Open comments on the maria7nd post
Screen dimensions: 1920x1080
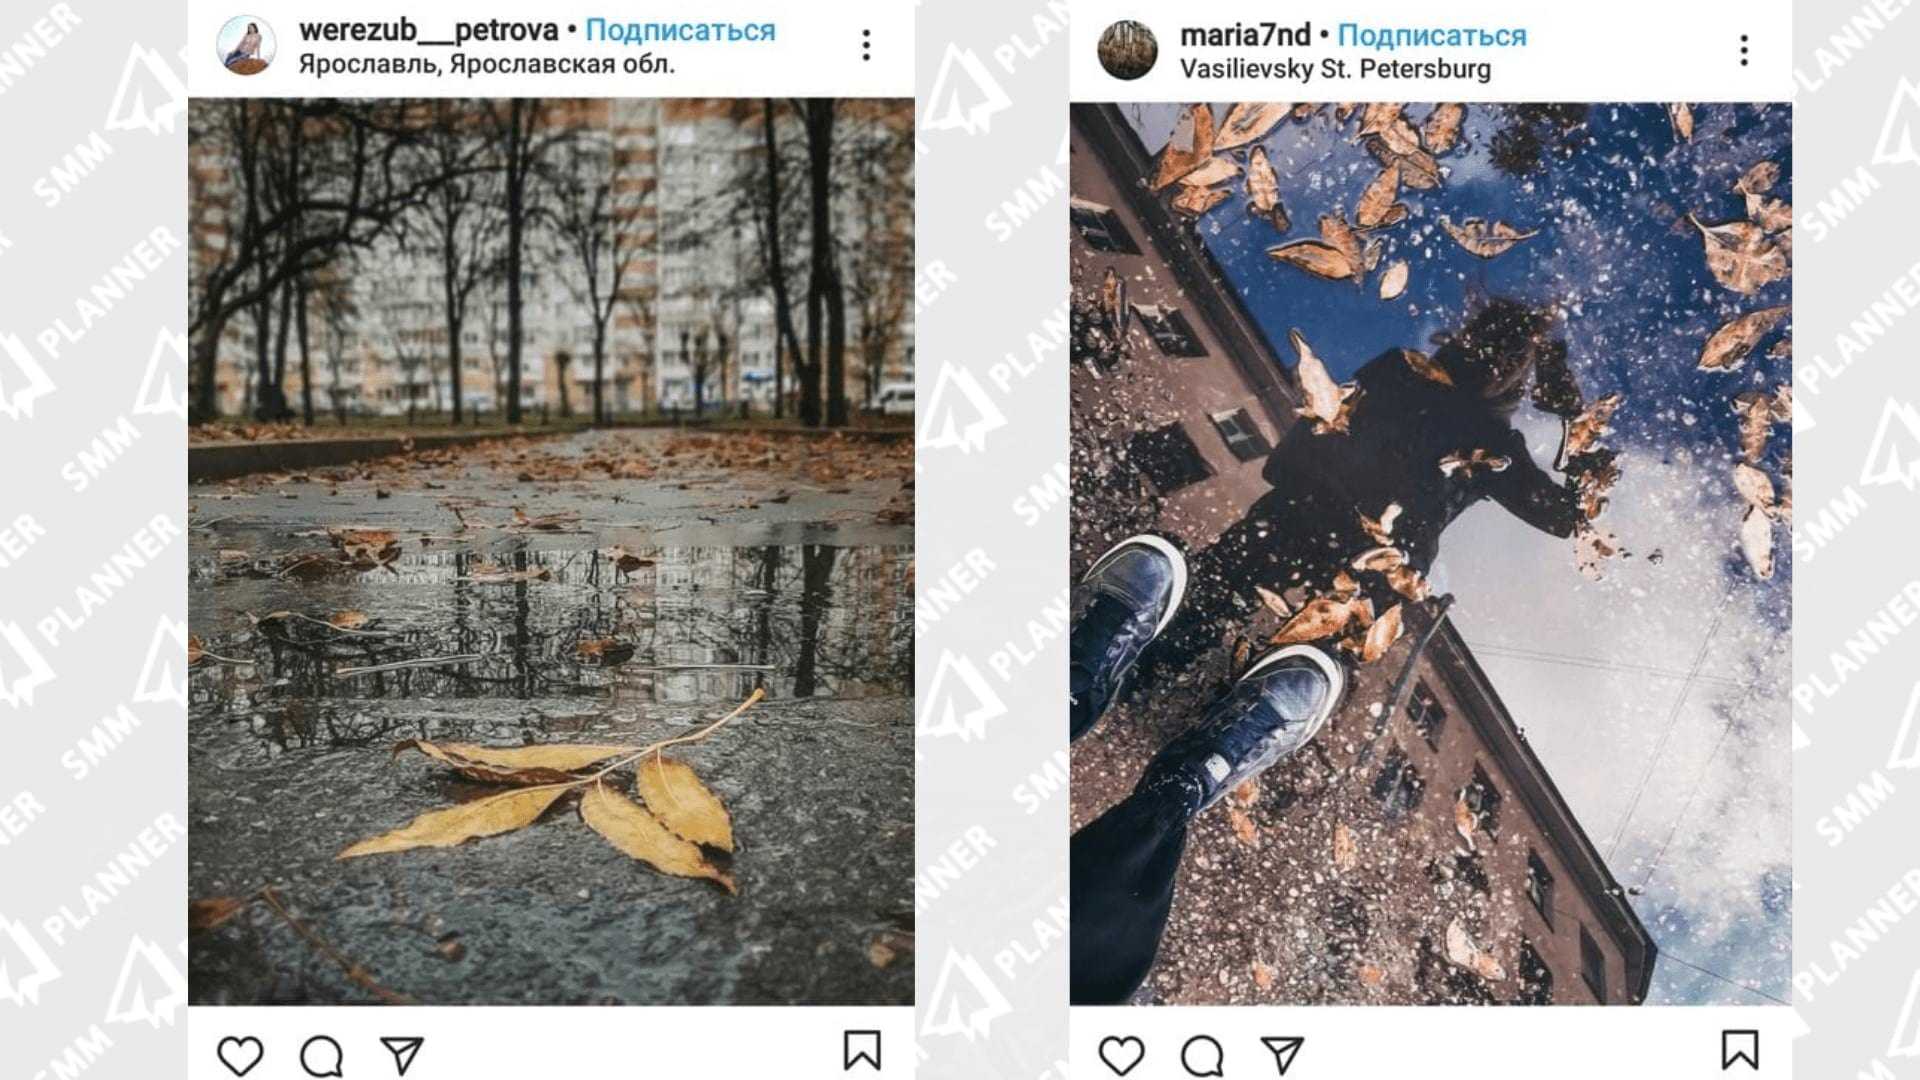(1201, 1055)
